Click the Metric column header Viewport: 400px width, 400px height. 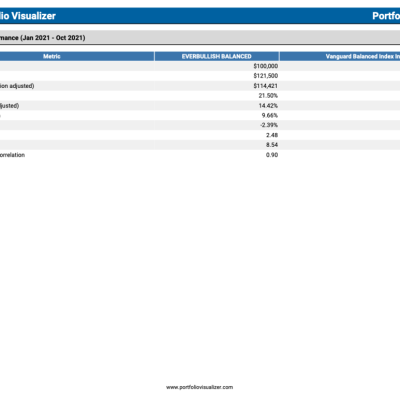click(x=77, y=56)
